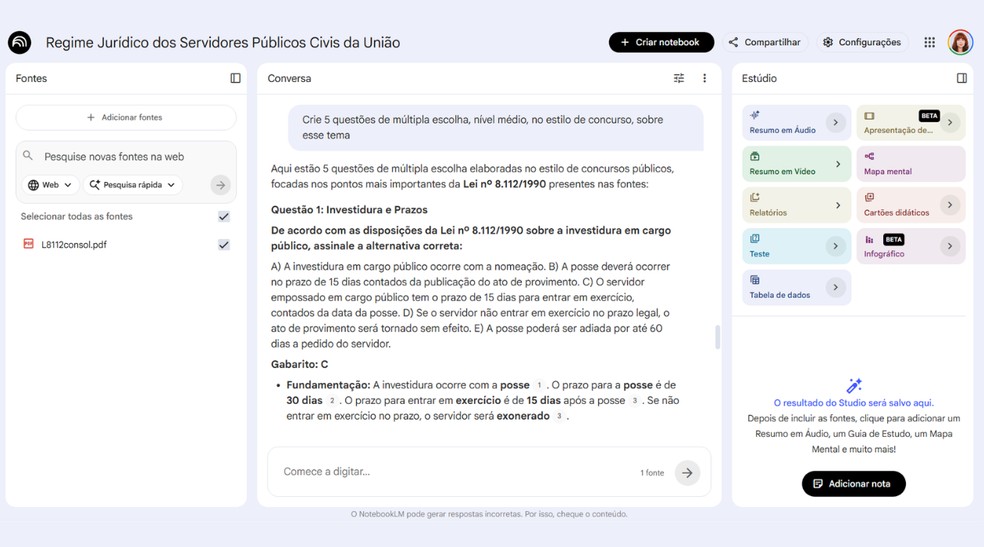Viewport: 984px width, 547px height.
Task: Click the Criar notebook button
Action: (661, 42)
